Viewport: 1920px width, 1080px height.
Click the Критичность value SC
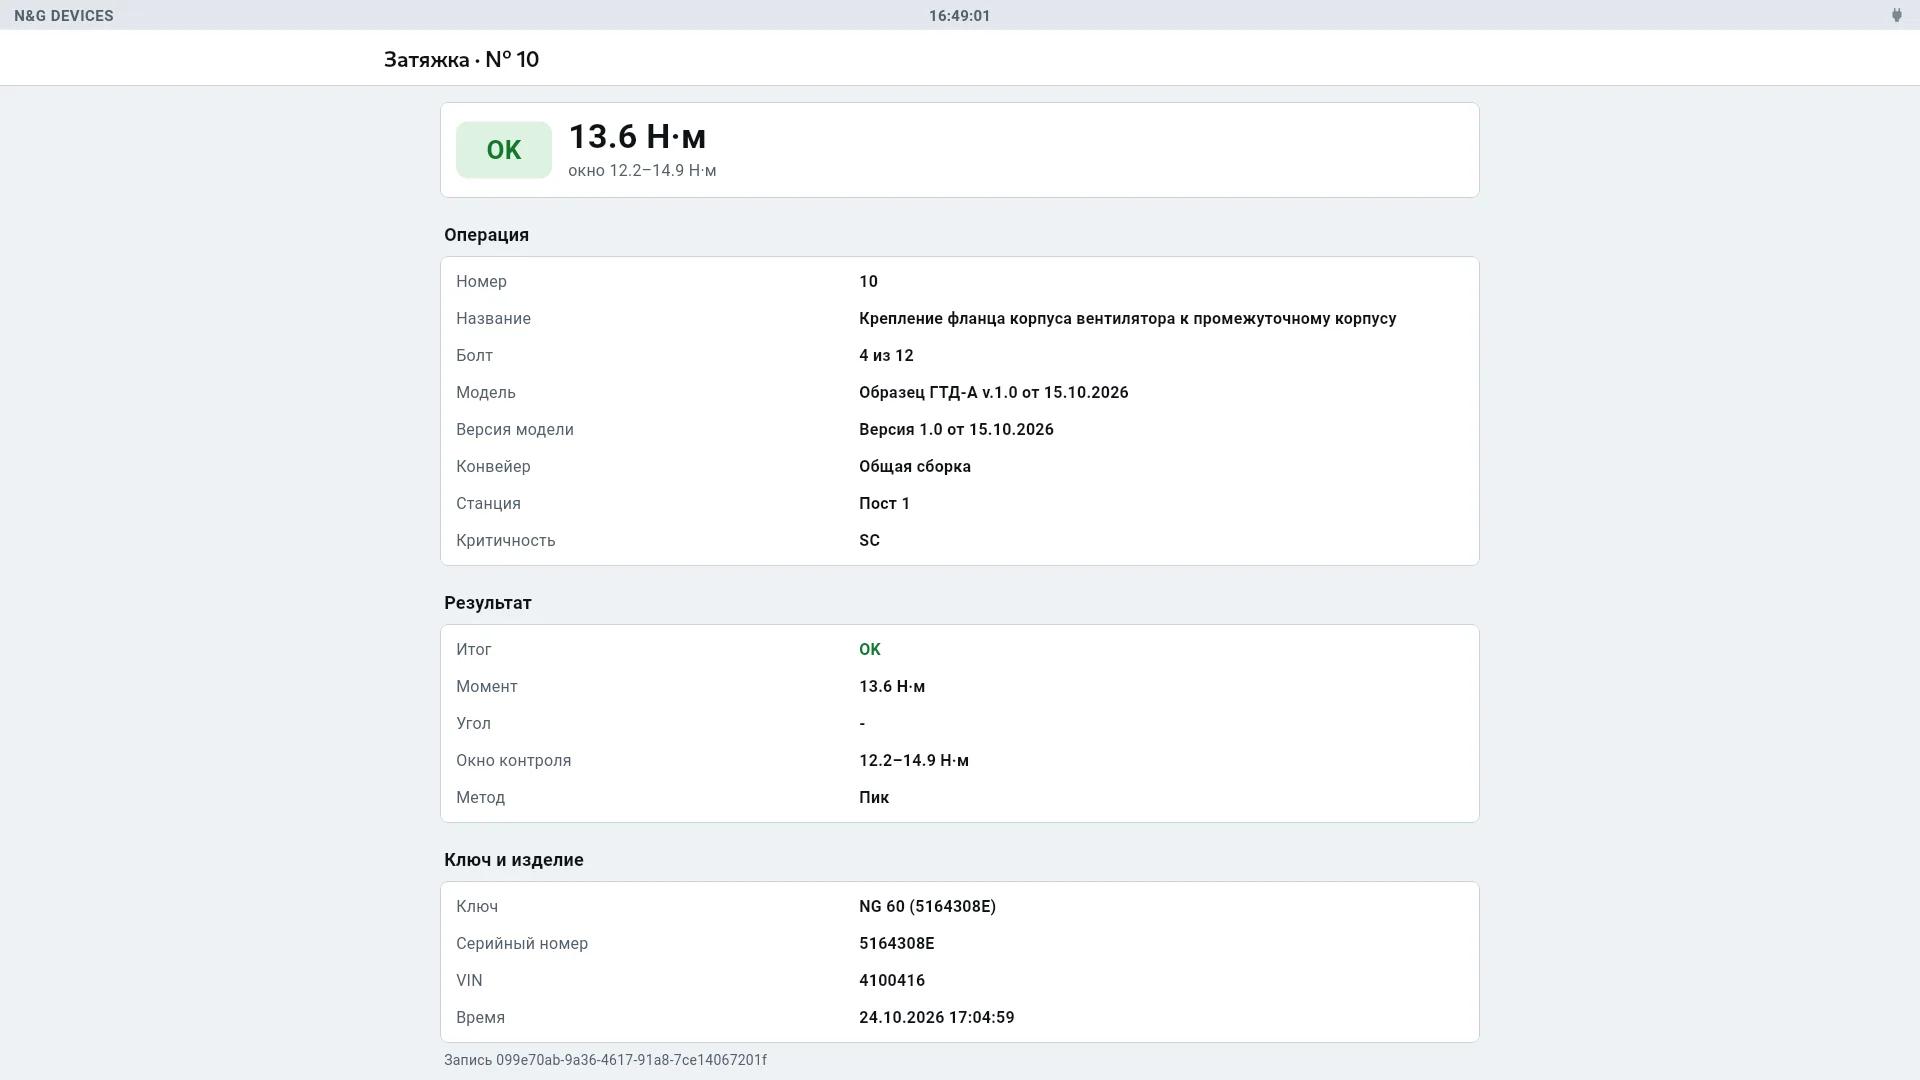869,541
